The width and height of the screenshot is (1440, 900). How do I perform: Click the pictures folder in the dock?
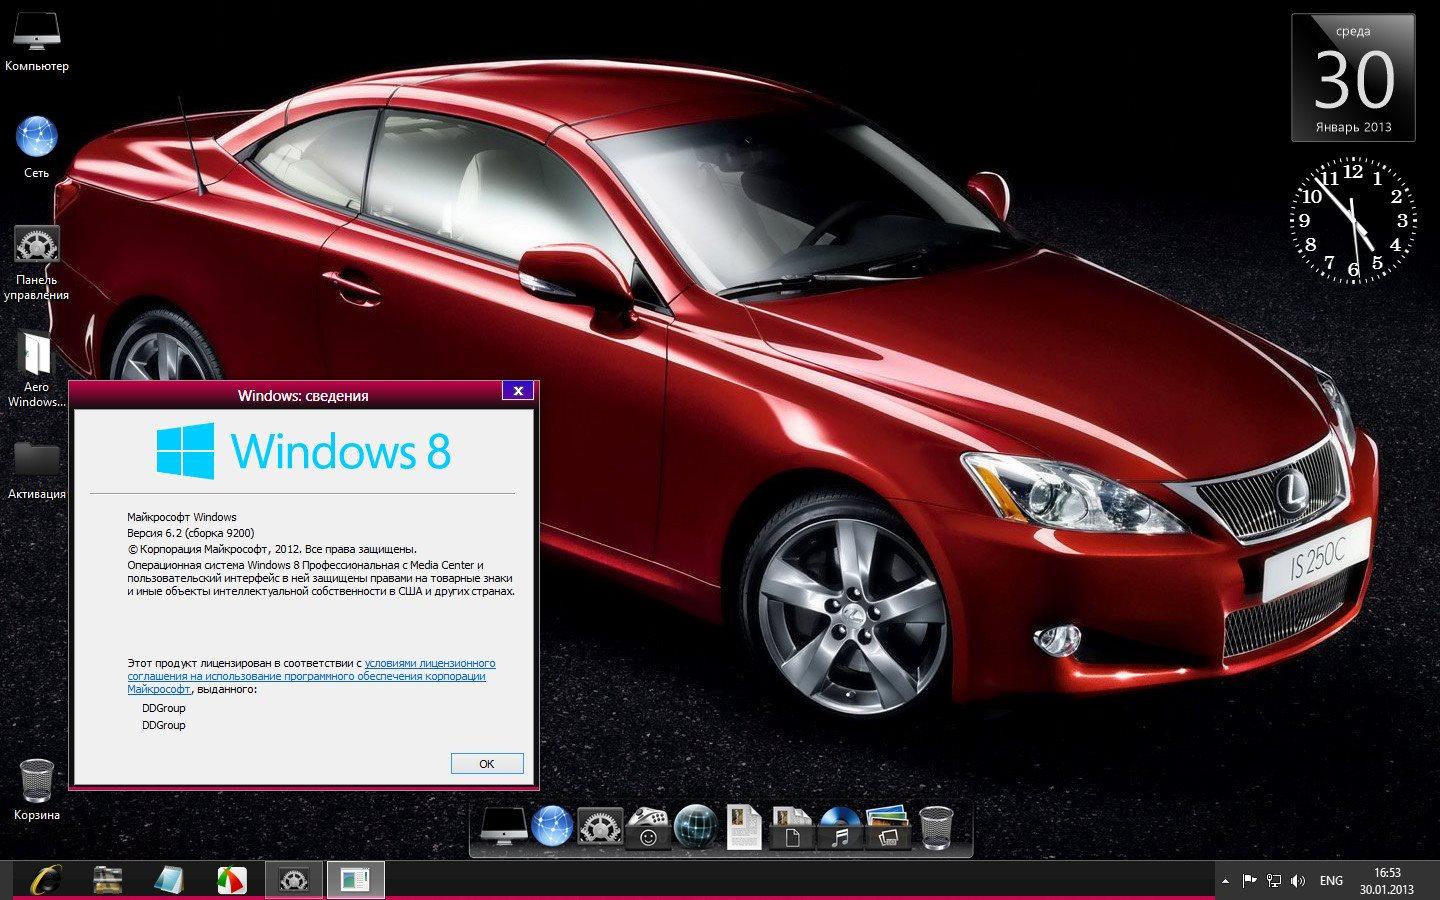click(886, 828)
